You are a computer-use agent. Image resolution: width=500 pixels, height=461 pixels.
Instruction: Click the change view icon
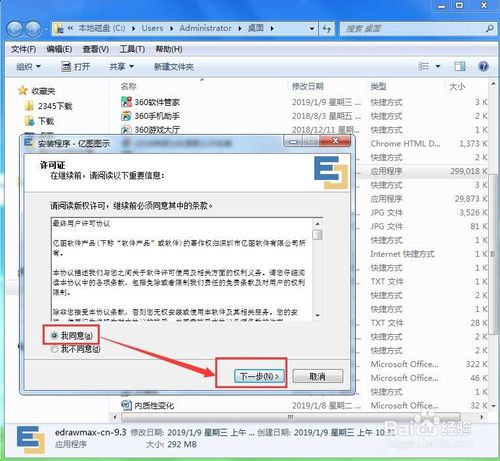pyautogui.click(x=423, y=66)
